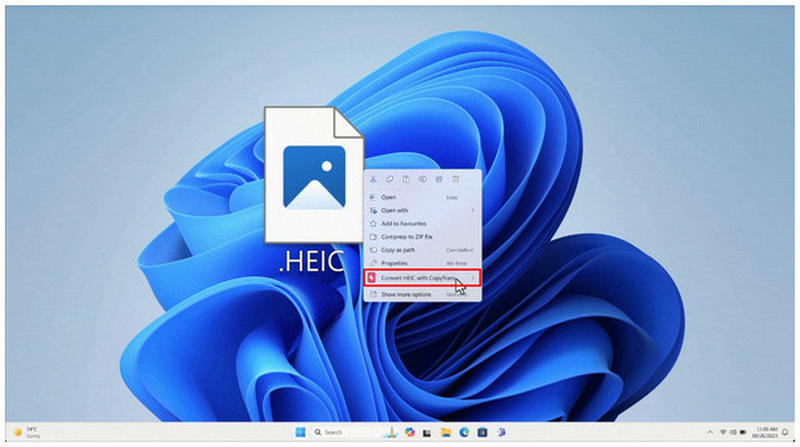Select the .HEIC file on the desktop
The image size is (800, 447).
pos(313,189)
